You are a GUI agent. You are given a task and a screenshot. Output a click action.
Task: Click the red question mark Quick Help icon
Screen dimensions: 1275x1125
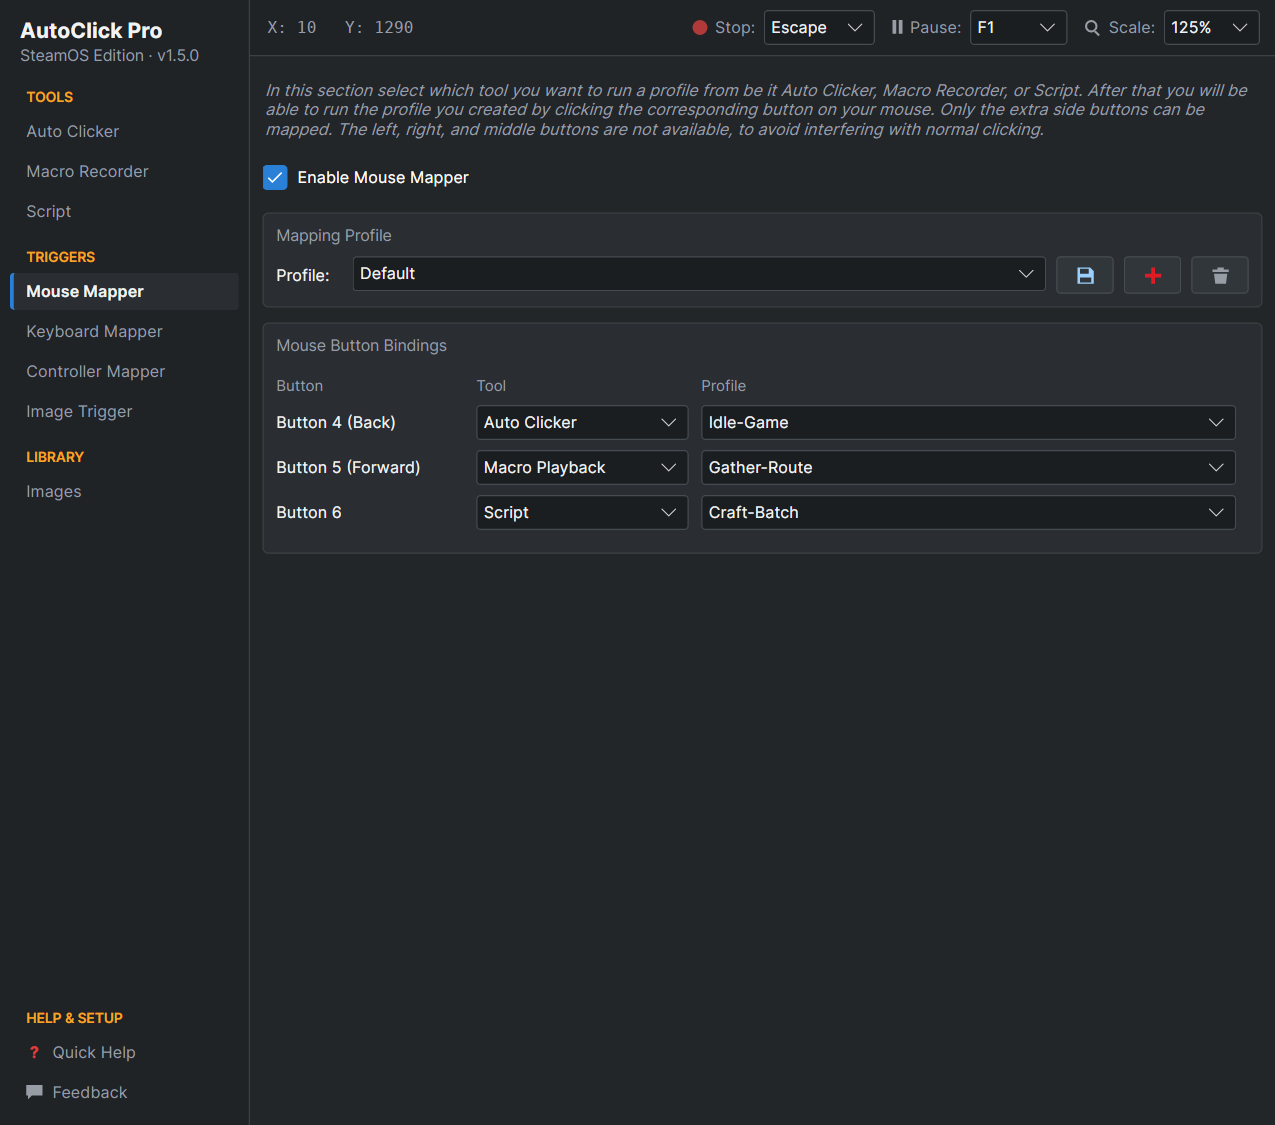pos(34,1052)
